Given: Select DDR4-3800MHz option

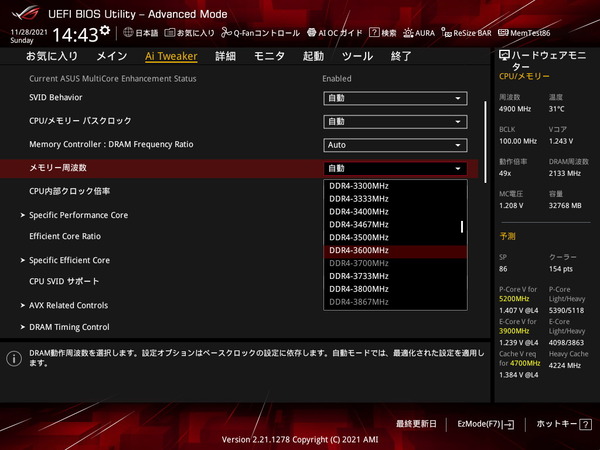Looking at the screenshot, I should pos(395,289).
